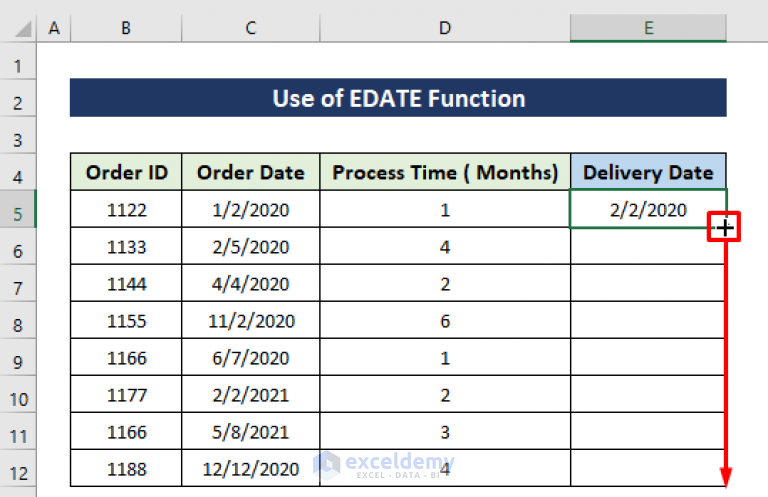Select column A header

pos(54,28)
